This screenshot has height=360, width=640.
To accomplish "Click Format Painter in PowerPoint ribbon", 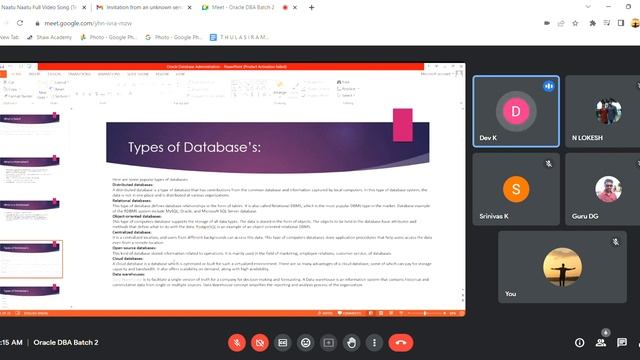I will point(18,96).
